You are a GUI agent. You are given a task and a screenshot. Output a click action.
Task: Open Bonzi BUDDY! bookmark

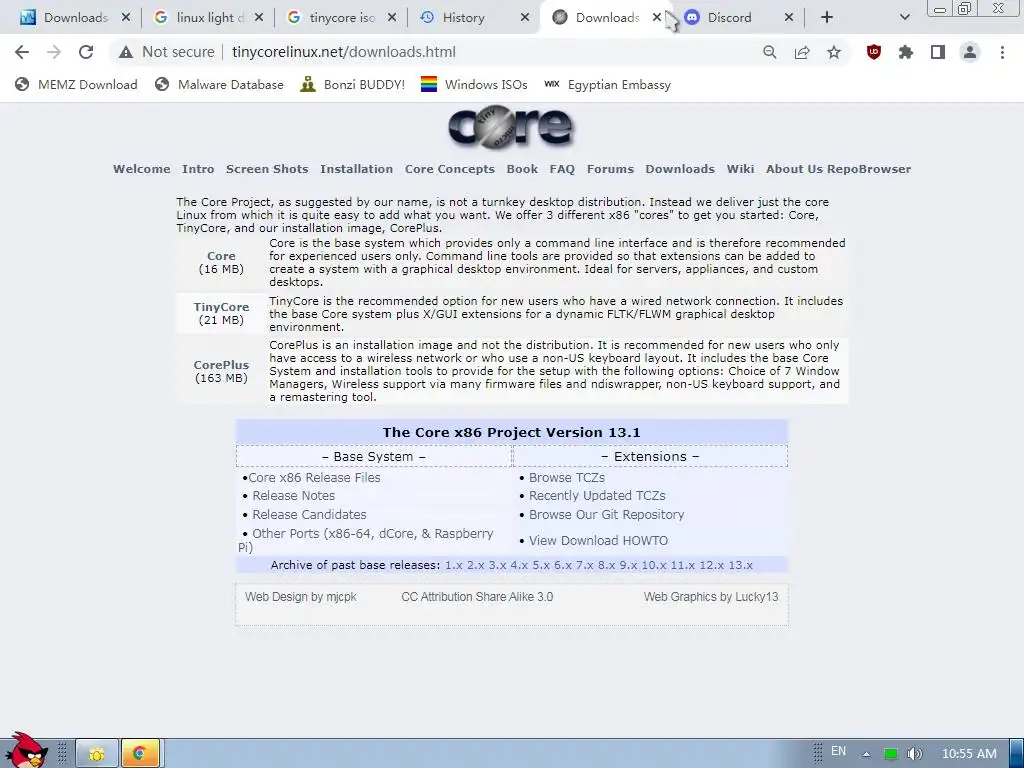pos(353,84)
